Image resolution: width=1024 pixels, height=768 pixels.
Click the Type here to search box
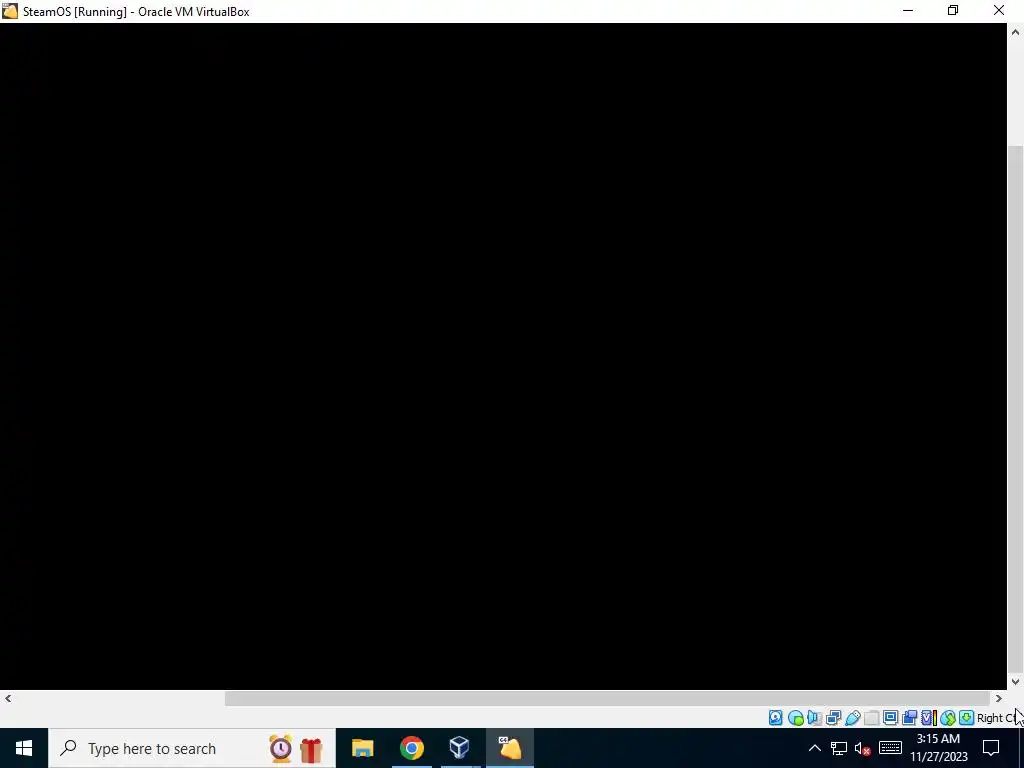(x=192, y=748)
